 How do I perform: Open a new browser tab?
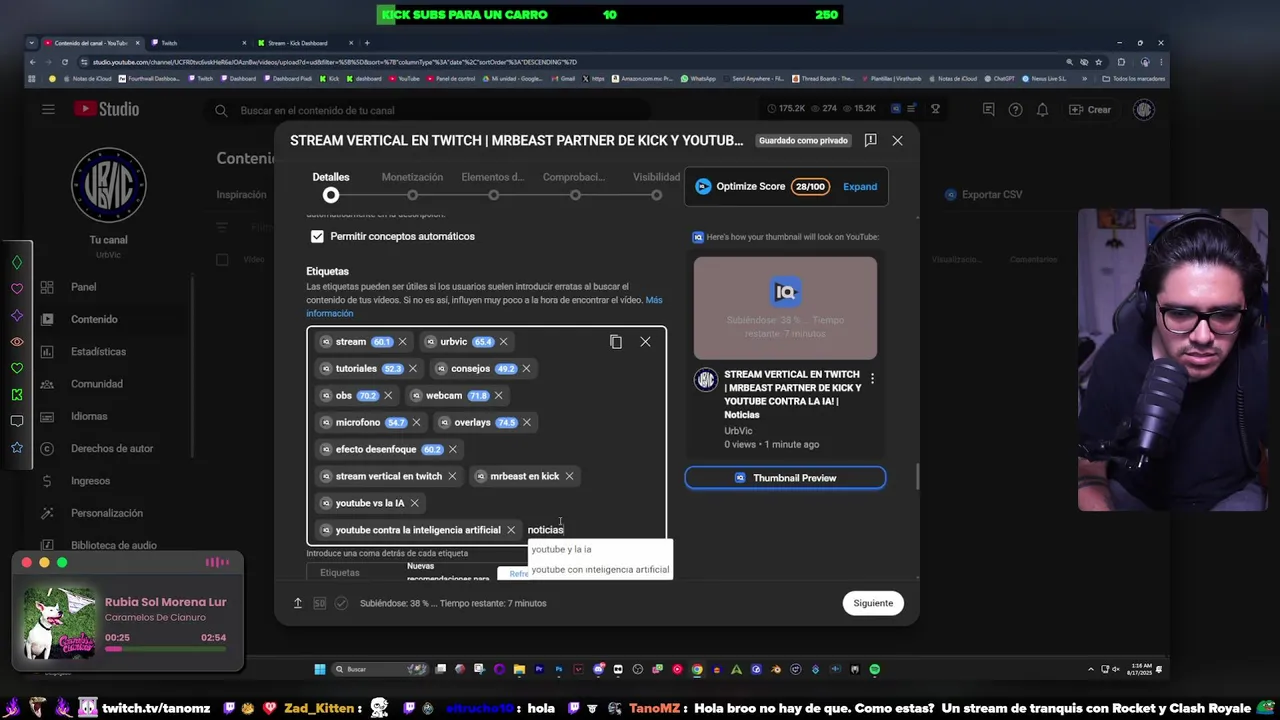tap(367, 43)
